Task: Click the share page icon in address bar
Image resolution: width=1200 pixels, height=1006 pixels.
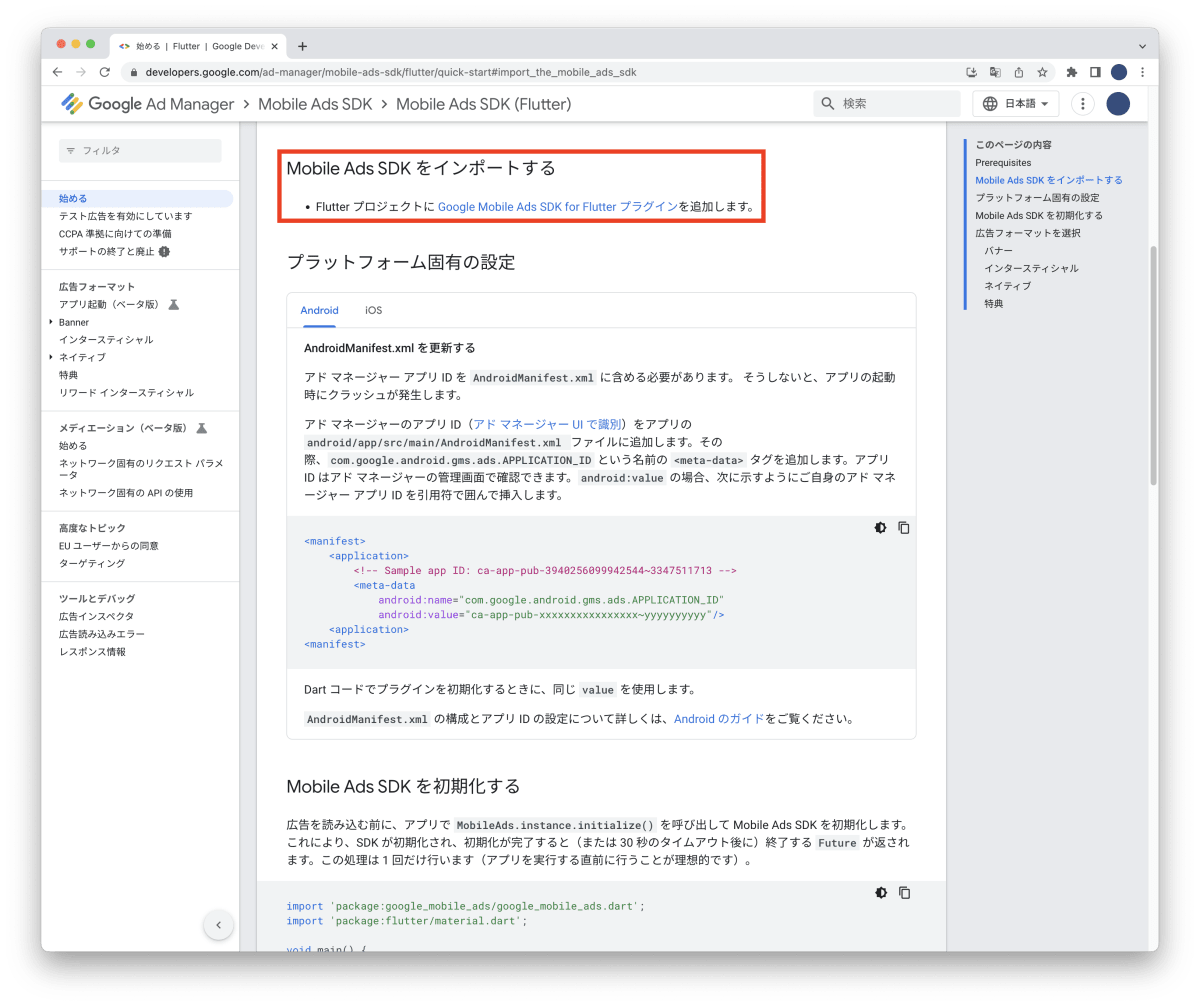Action: click(x=1019, y=72)
